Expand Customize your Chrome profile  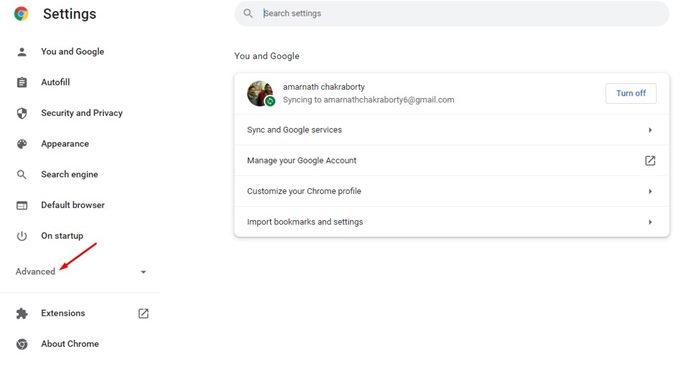[x=451, y=191]
